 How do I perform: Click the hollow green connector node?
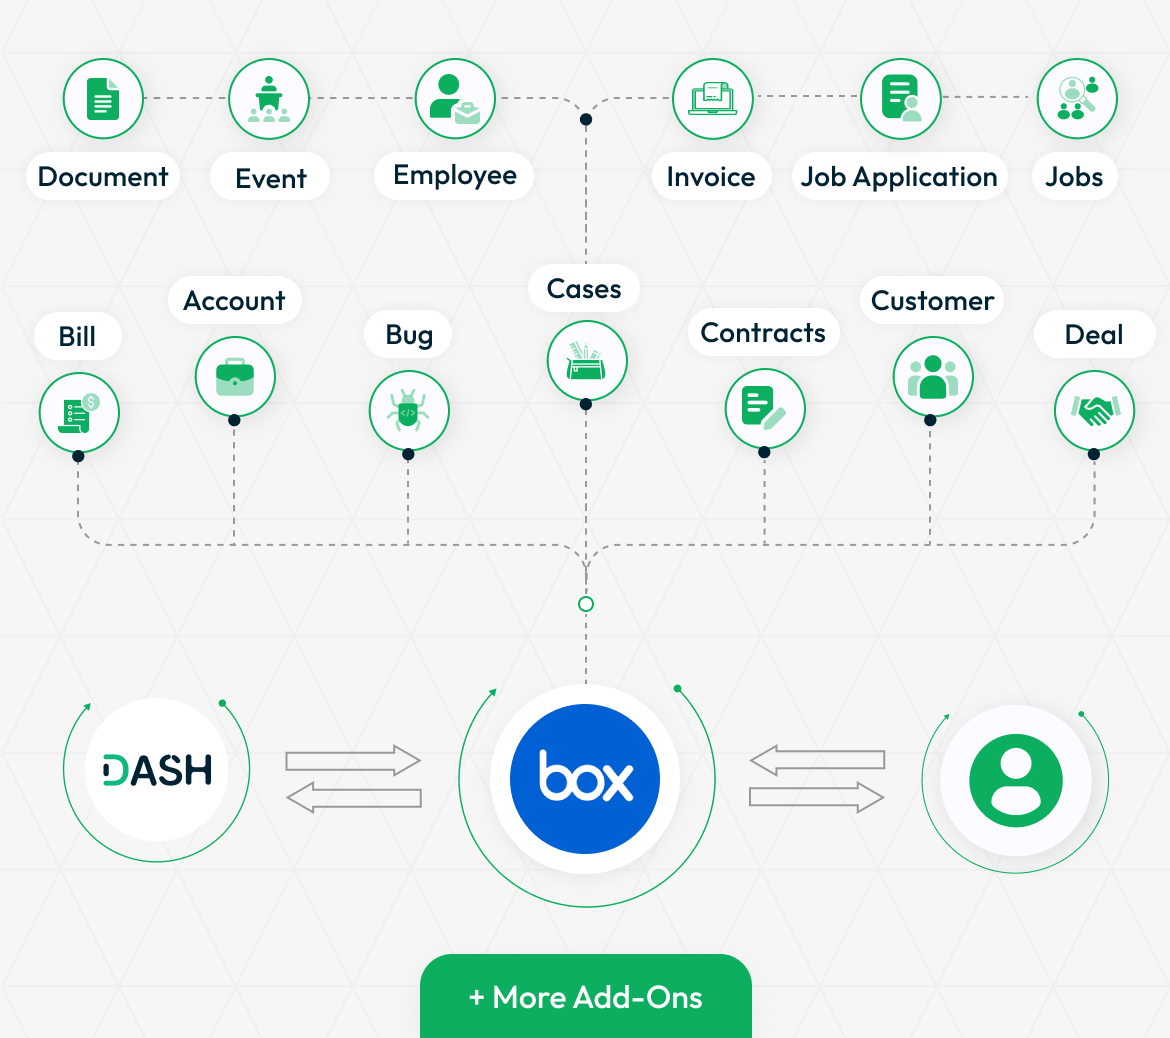click(586, 604)
